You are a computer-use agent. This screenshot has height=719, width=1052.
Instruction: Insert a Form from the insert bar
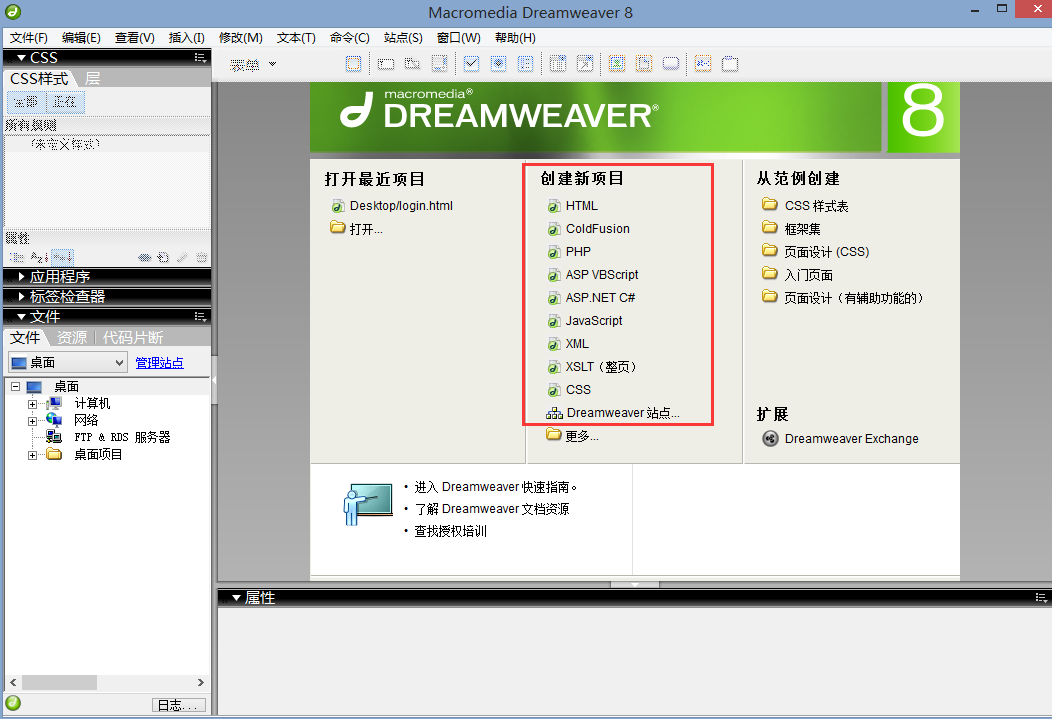pyautogui.click(x=354, y=64)
